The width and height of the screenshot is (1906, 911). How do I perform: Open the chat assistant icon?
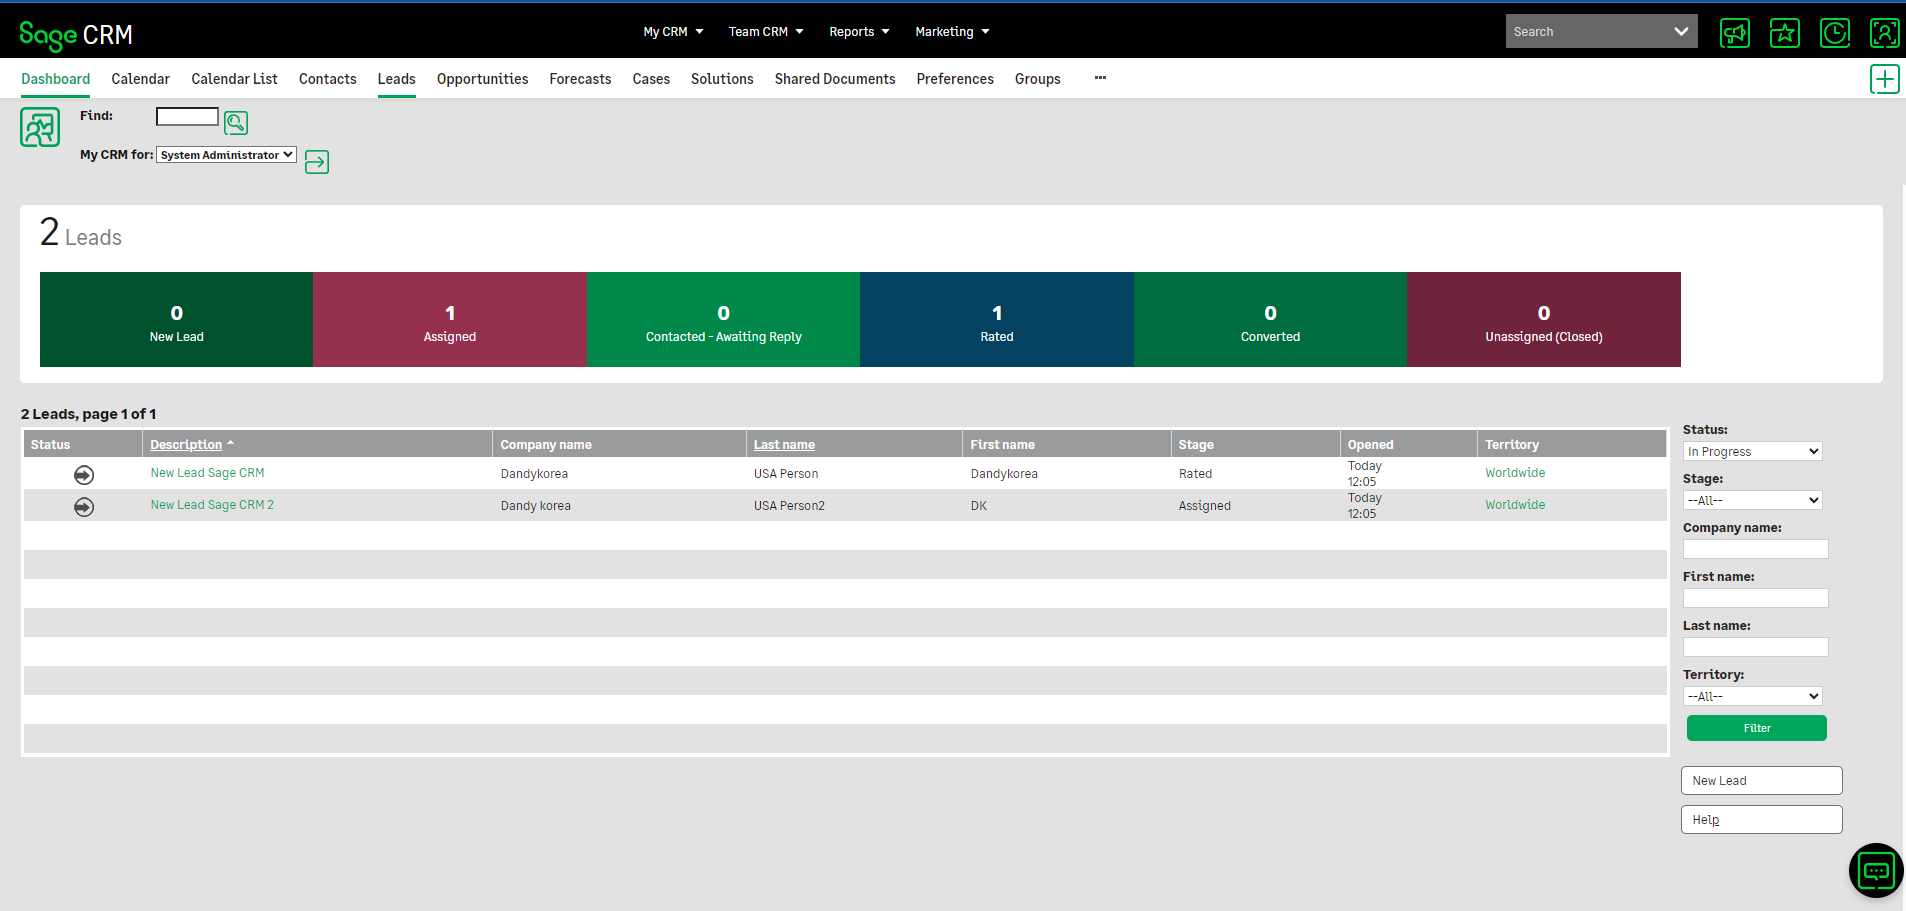coord(1876,871)
